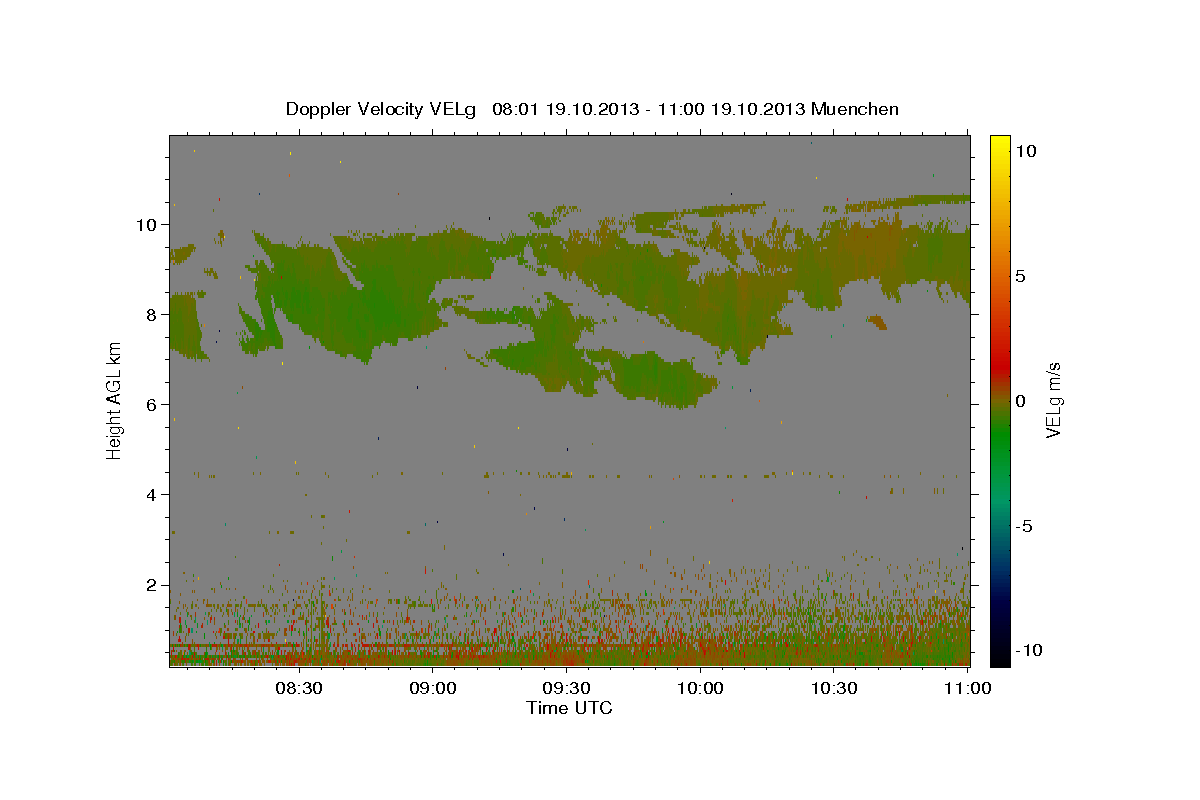Click the '11:00' time tick label
Screen dimensions: 1200x800
coord(968,688)
